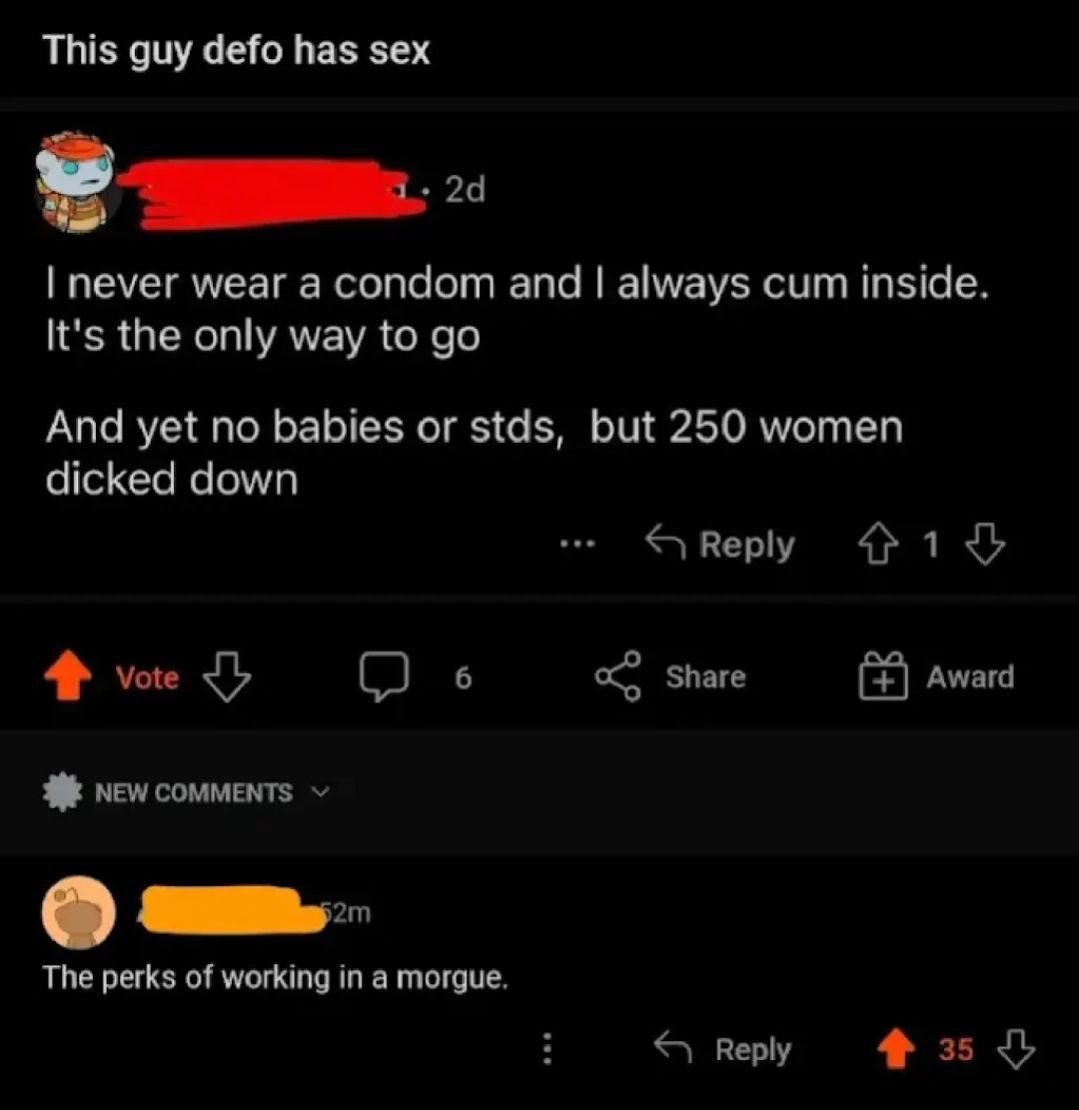Open the red-hidden user's snoo avatar
The width and height of the screenshot is (1079, 1110).
pyautogui.click(x=76, y=182)
